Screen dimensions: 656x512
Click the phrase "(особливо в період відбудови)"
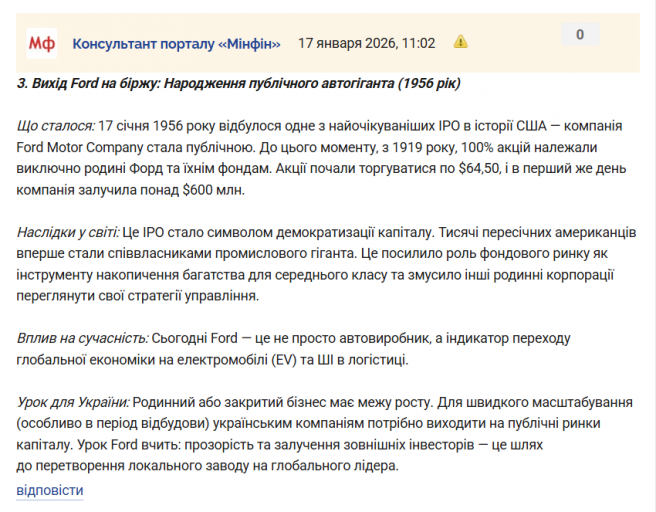(x=113, y=423)
